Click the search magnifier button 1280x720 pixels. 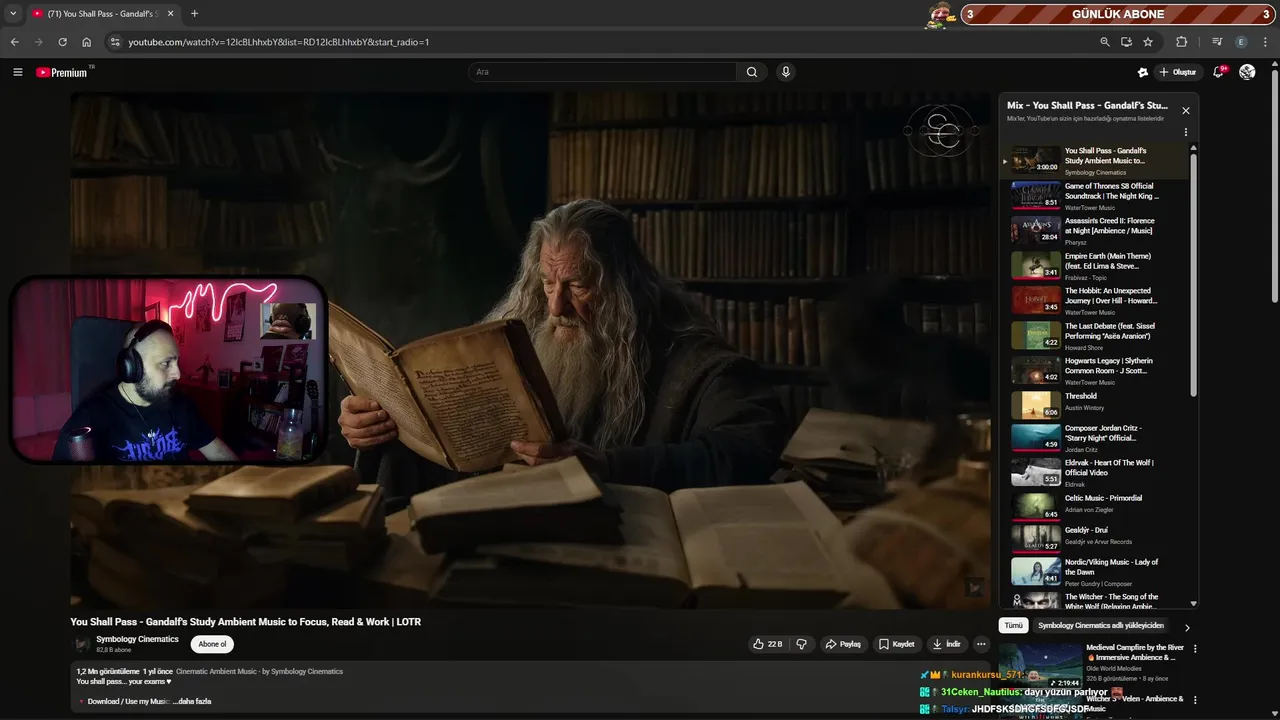click(752, 72)
